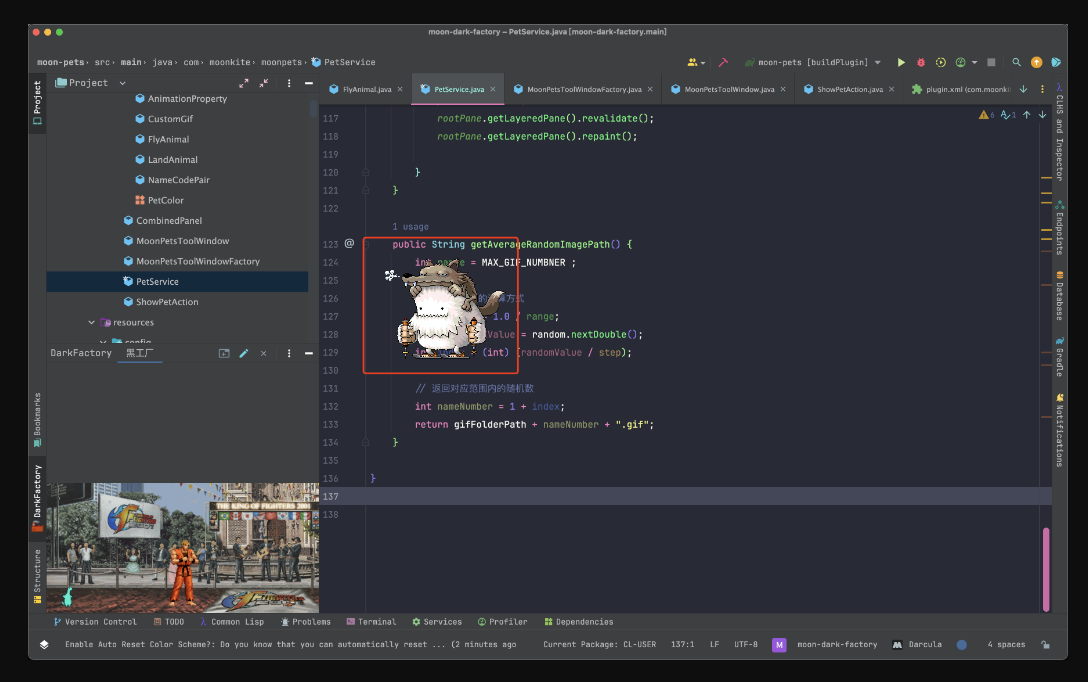
Task: Toggle the Bookmarks tool window sidebar button
Action: pos(37,420)
